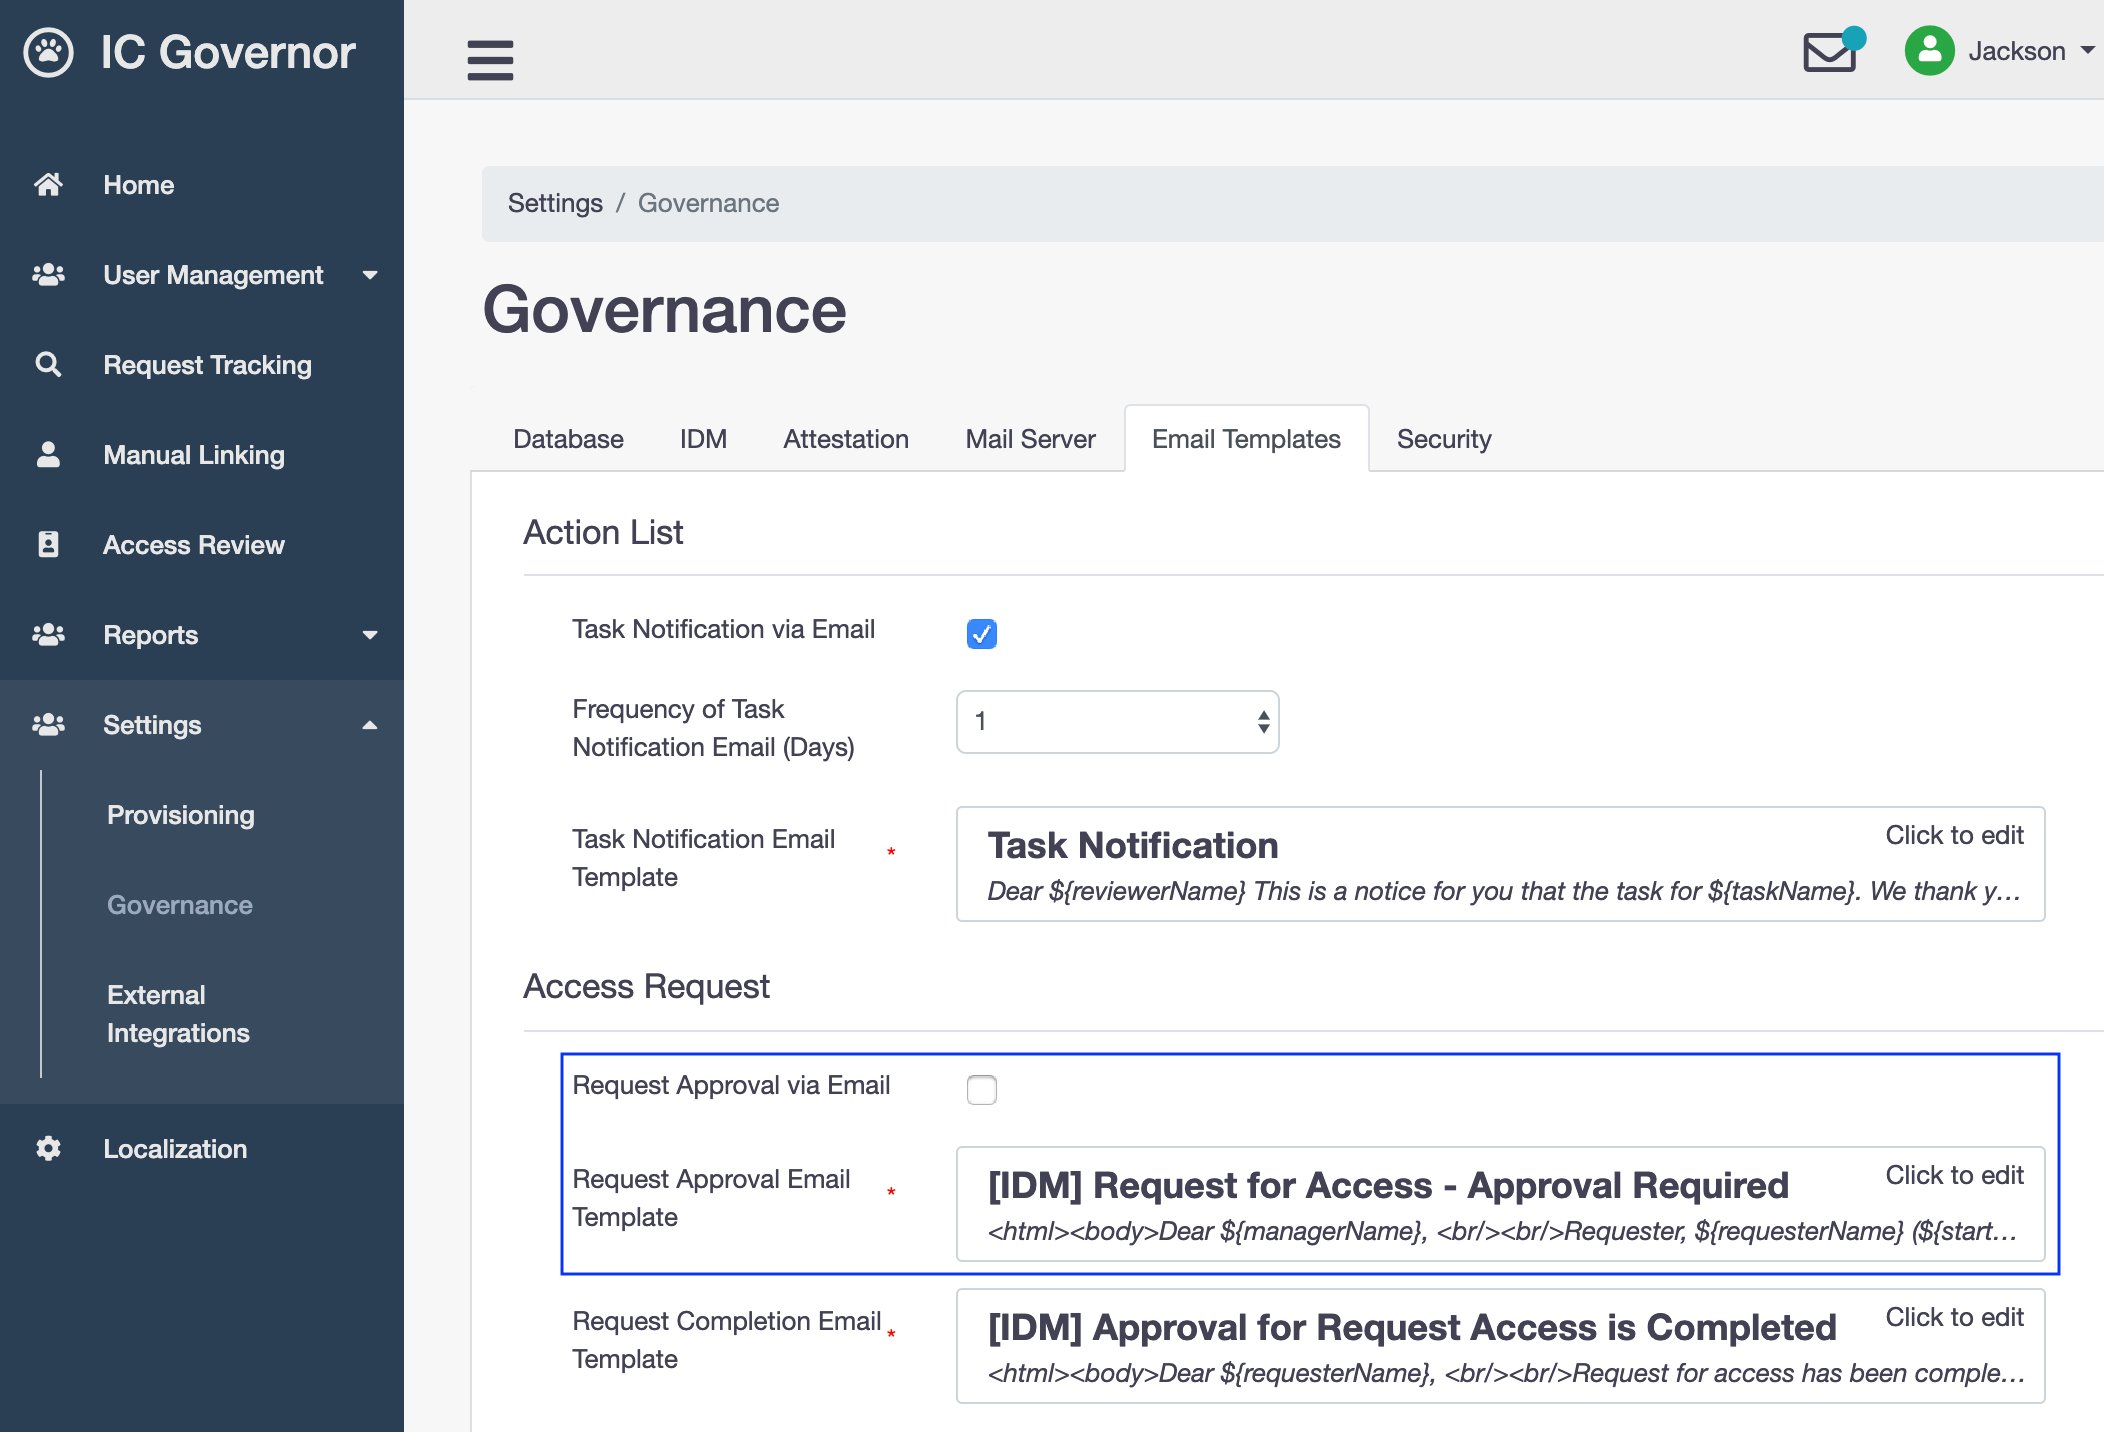Click the Settings group icon in sidebar
This screenshot has height=1432, width=2104.
[48, 725]
